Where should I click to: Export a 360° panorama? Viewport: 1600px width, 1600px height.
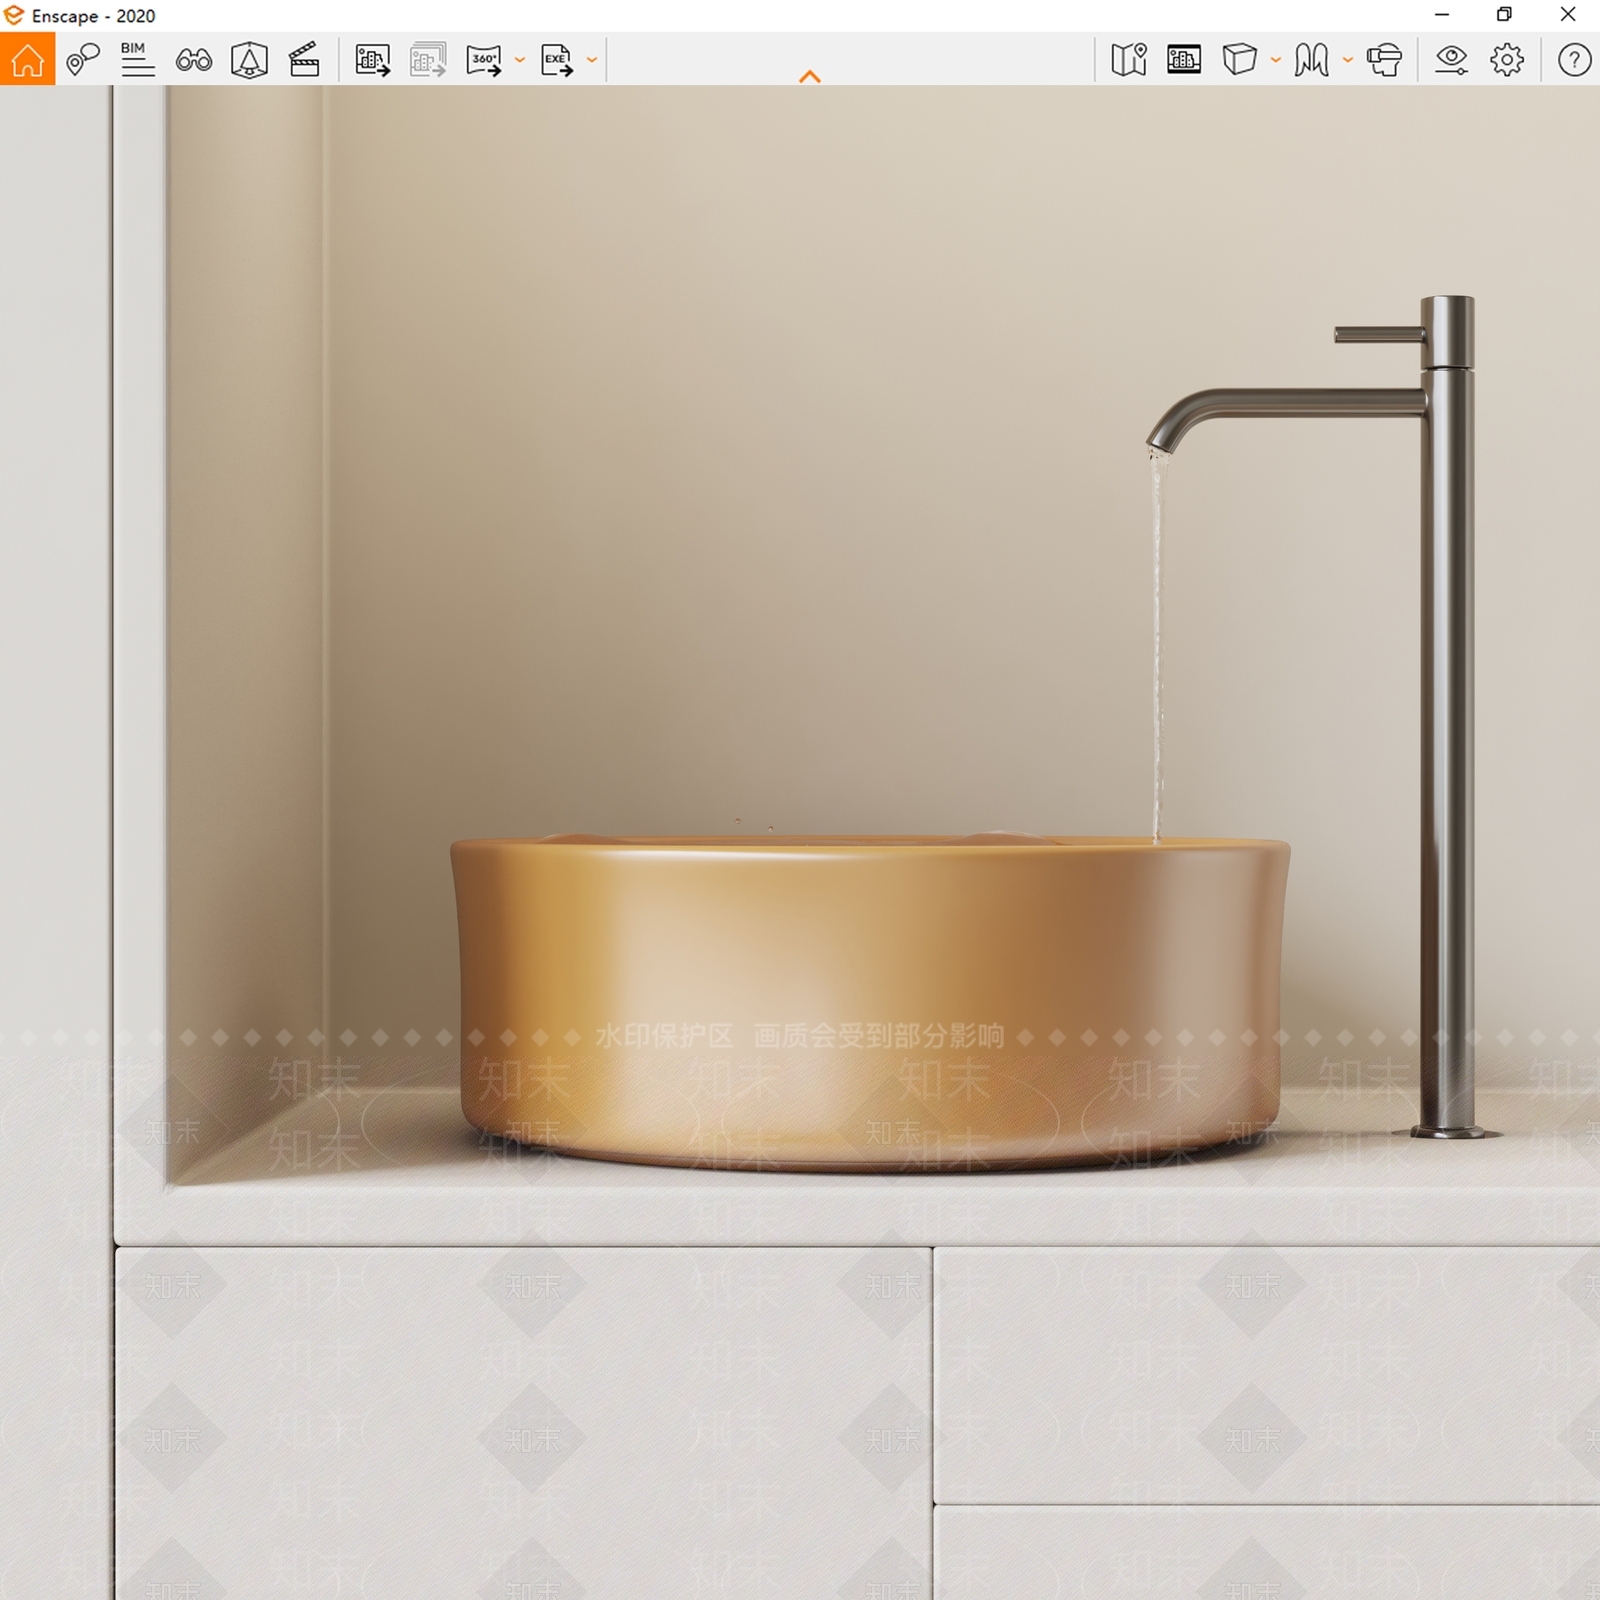click(484, 60)
